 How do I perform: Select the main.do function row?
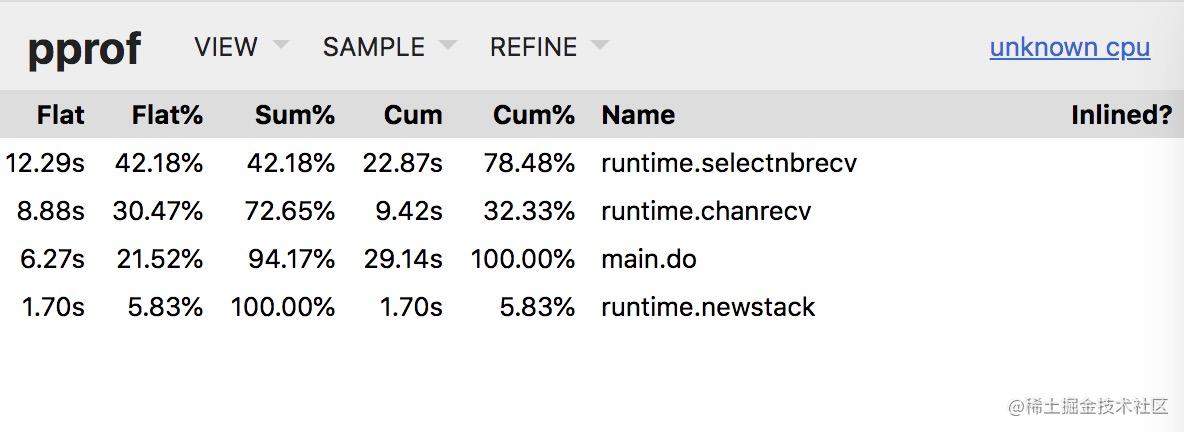pos(592,259)
